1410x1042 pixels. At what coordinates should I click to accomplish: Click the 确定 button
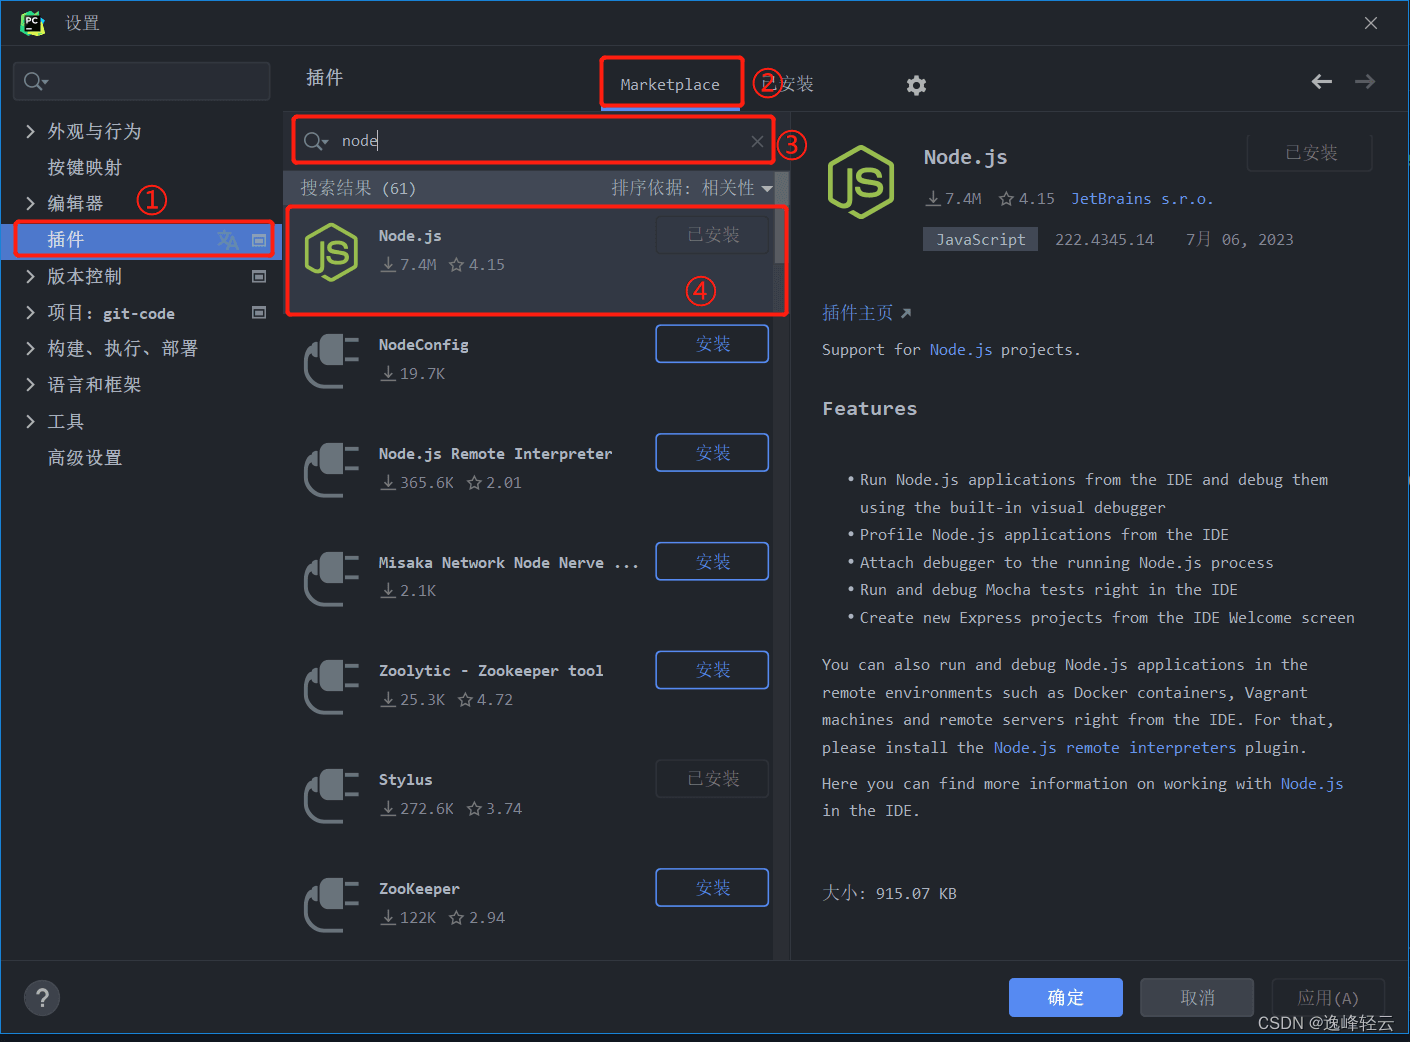[x=1065, y=997]
